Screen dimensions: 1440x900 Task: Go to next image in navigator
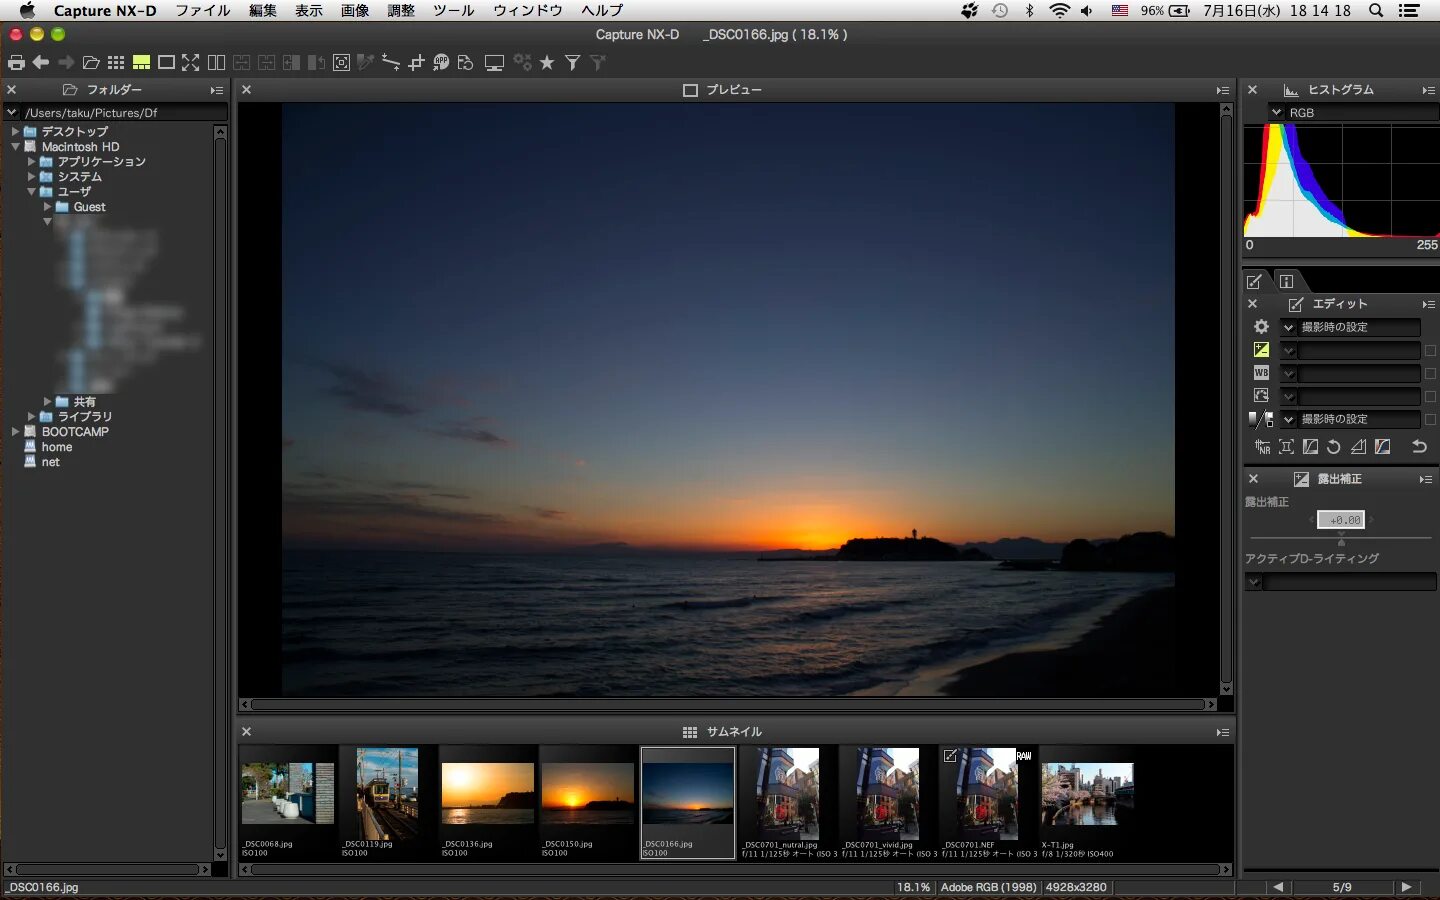pos(1406,887)
